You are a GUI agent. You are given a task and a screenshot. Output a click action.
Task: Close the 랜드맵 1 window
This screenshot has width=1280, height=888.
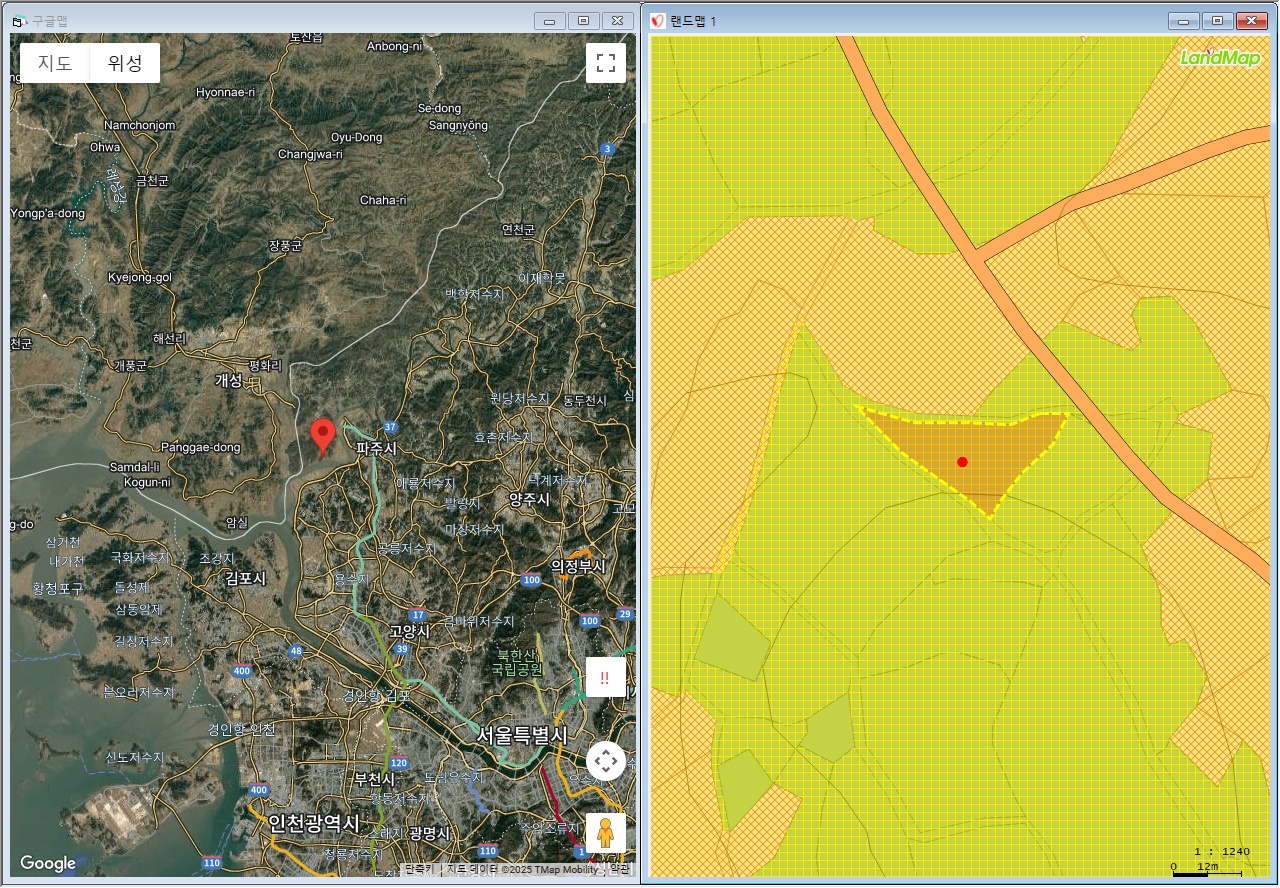1250,20
